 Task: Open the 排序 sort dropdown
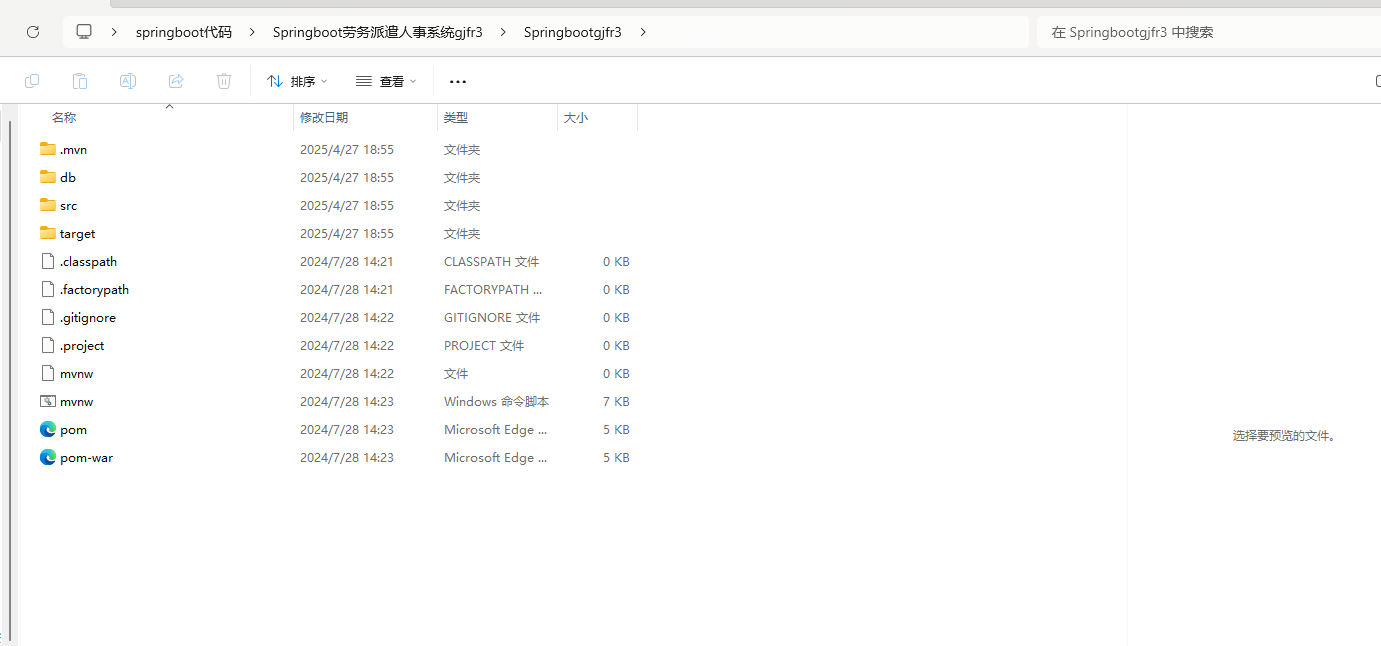(x=297, y=81)
